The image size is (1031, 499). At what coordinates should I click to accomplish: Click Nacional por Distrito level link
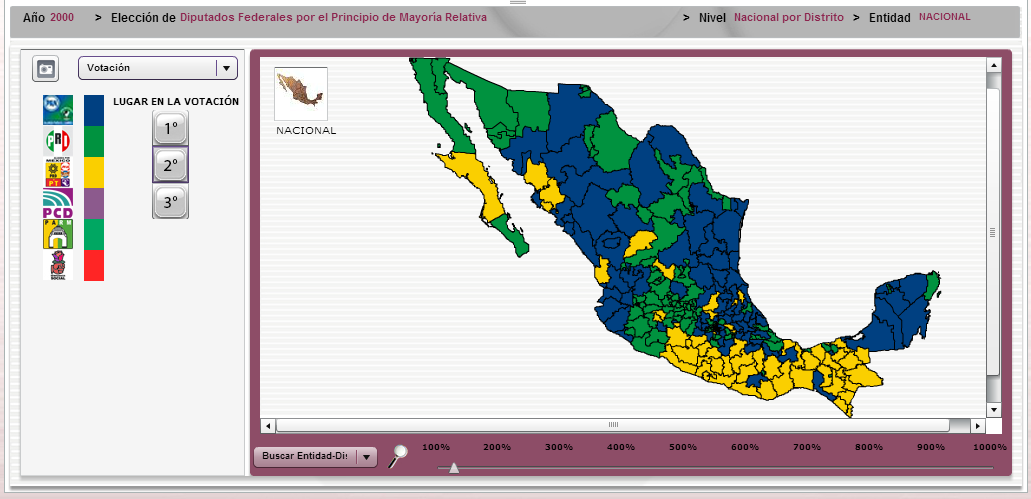click(789, 18)
